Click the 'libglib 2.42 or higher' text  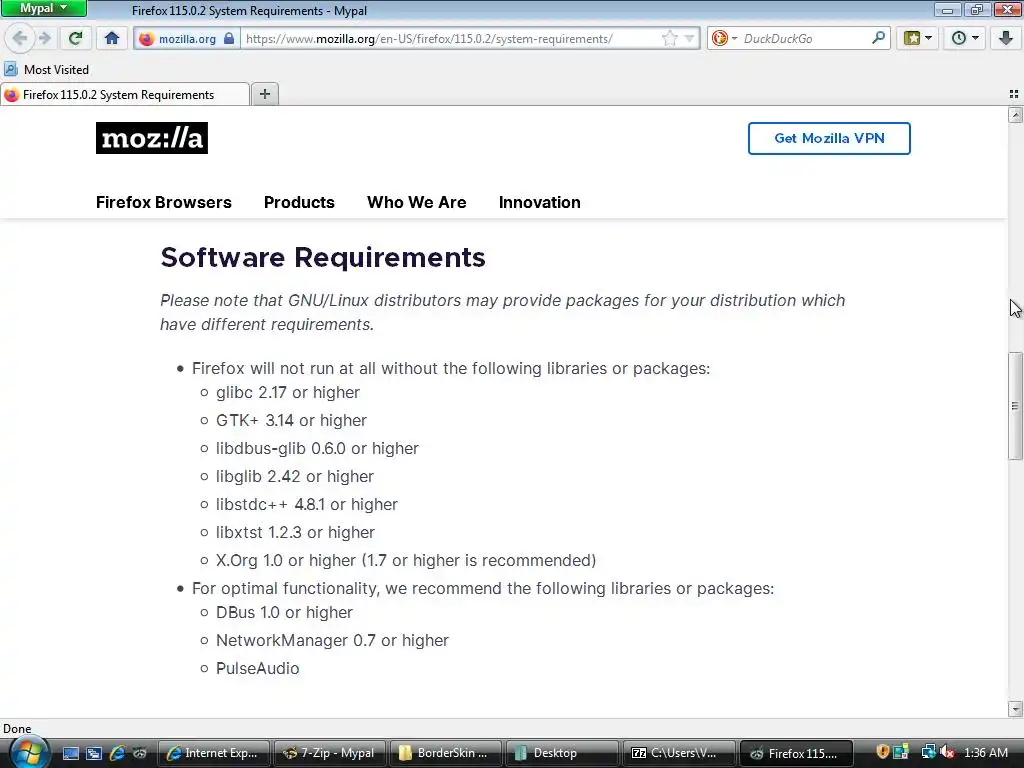pyautogui.click(x=295, y=477)
